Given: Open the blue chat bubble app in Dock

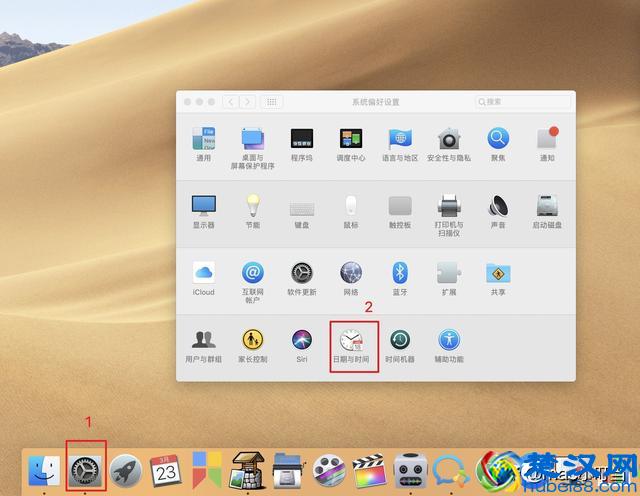Looking at the screenshot, I should click(451, 471).
